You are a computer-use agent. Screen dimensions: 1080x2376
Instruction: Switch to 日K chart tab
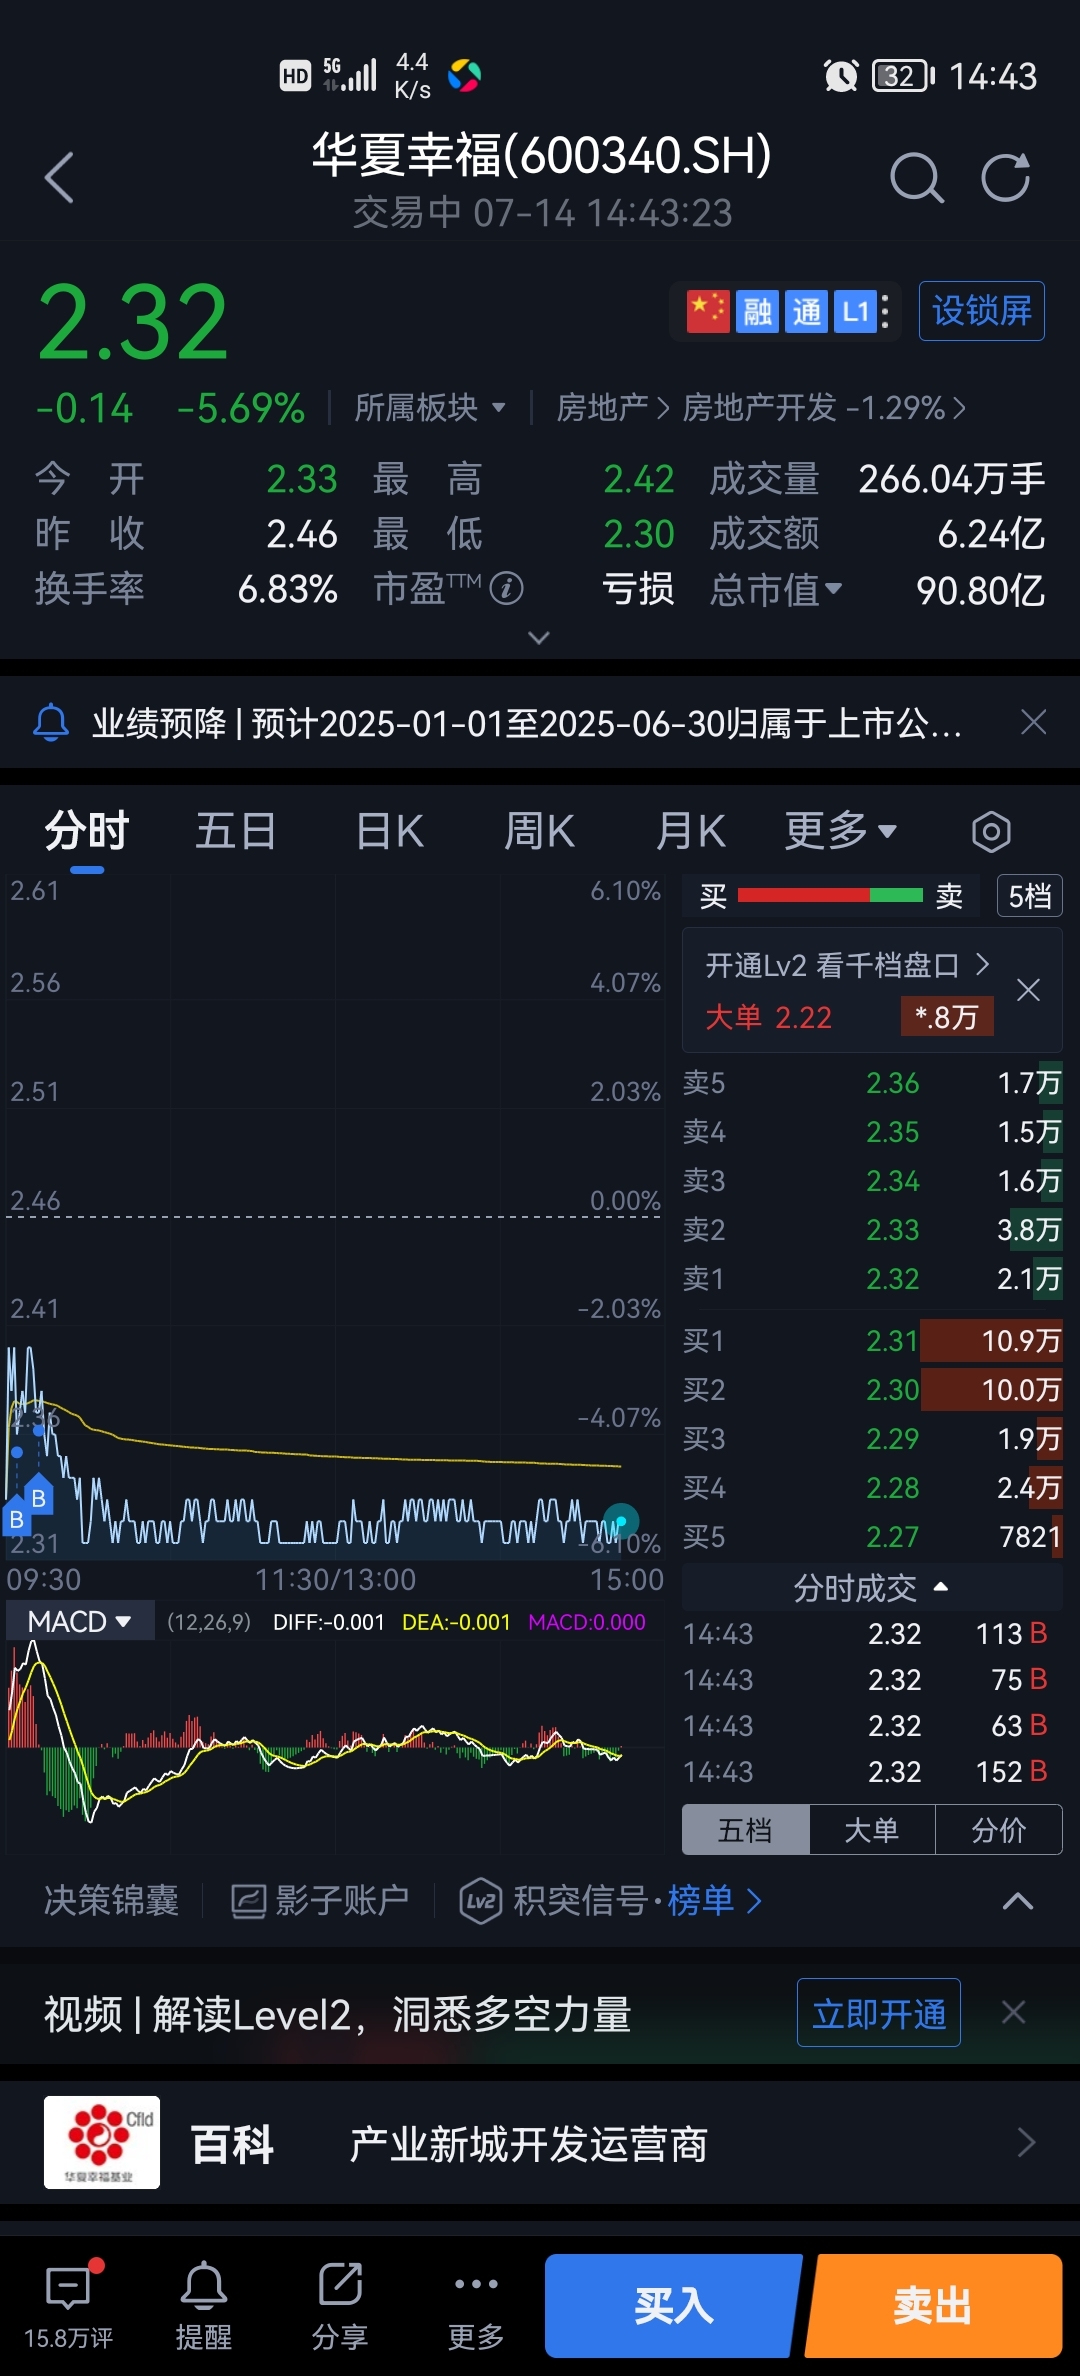(390, 831)
